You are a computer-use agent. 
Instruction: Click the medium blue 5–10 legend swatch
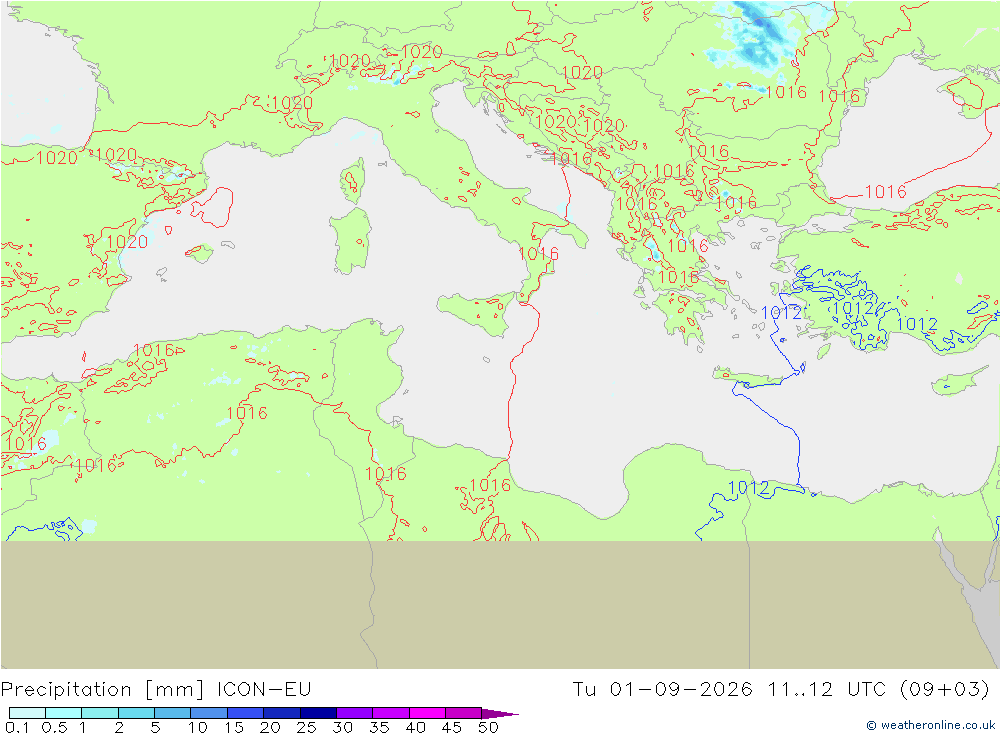point(172,713)
